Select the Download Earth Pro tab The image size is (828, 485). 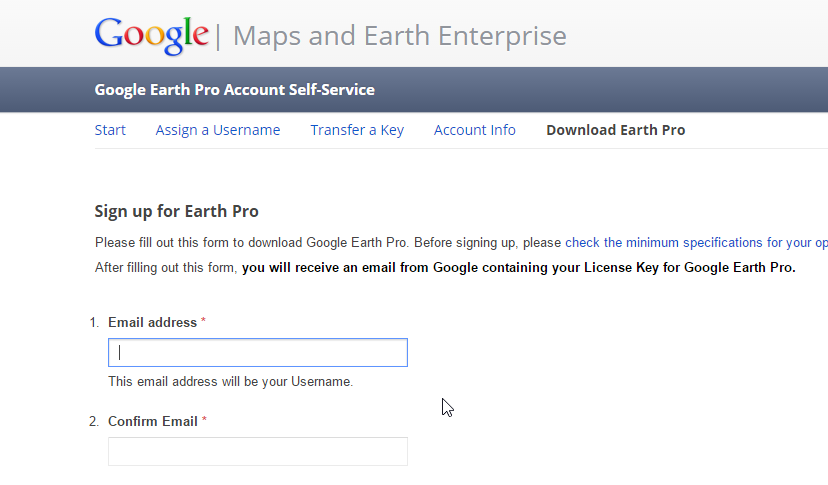615,130
